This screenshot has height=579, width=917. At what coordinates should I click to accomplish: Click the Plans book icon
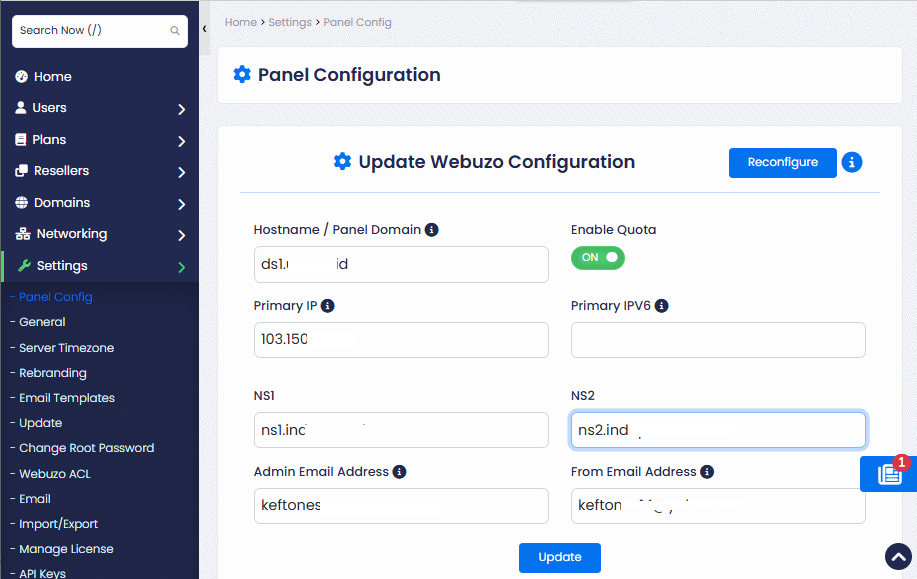21,140
